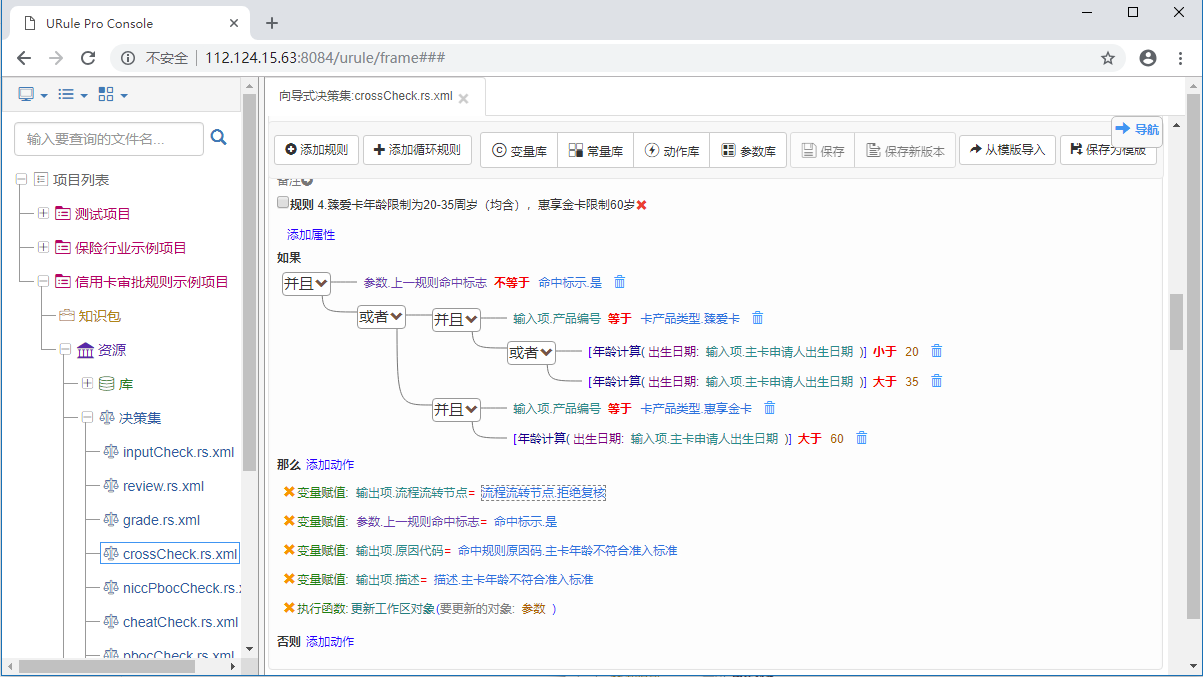
Task: Open Chrome profile account icon
Action: pos(1148,58)
